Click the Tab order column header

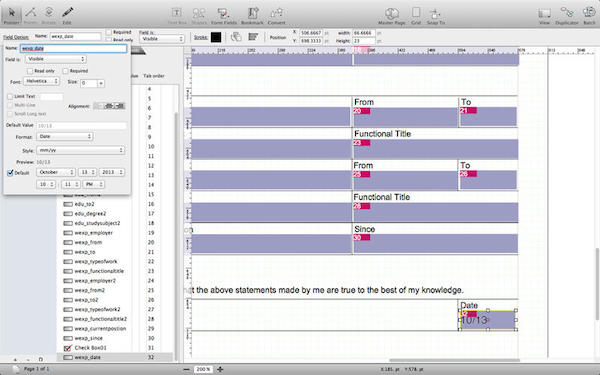pos(154,76)
